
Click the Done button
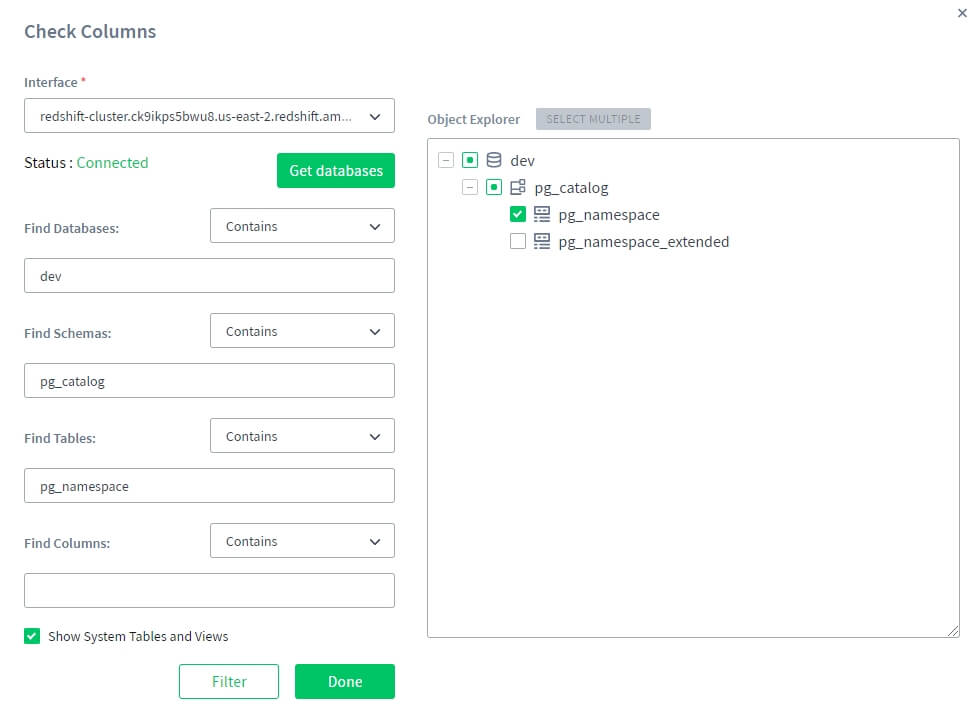[344, 681]
